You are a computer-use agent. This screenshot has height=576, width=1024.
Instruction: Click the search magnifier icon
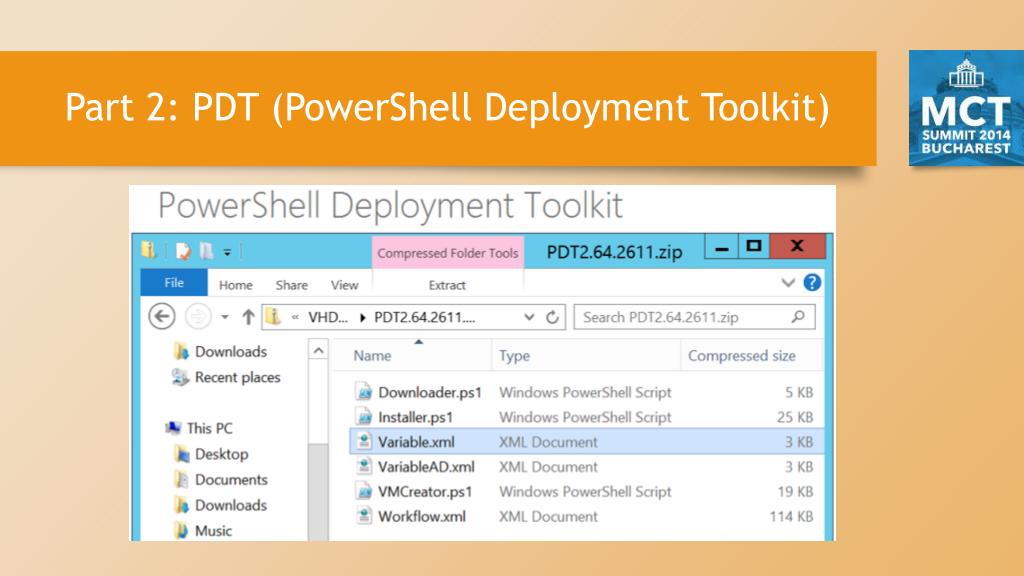[798, 317]
